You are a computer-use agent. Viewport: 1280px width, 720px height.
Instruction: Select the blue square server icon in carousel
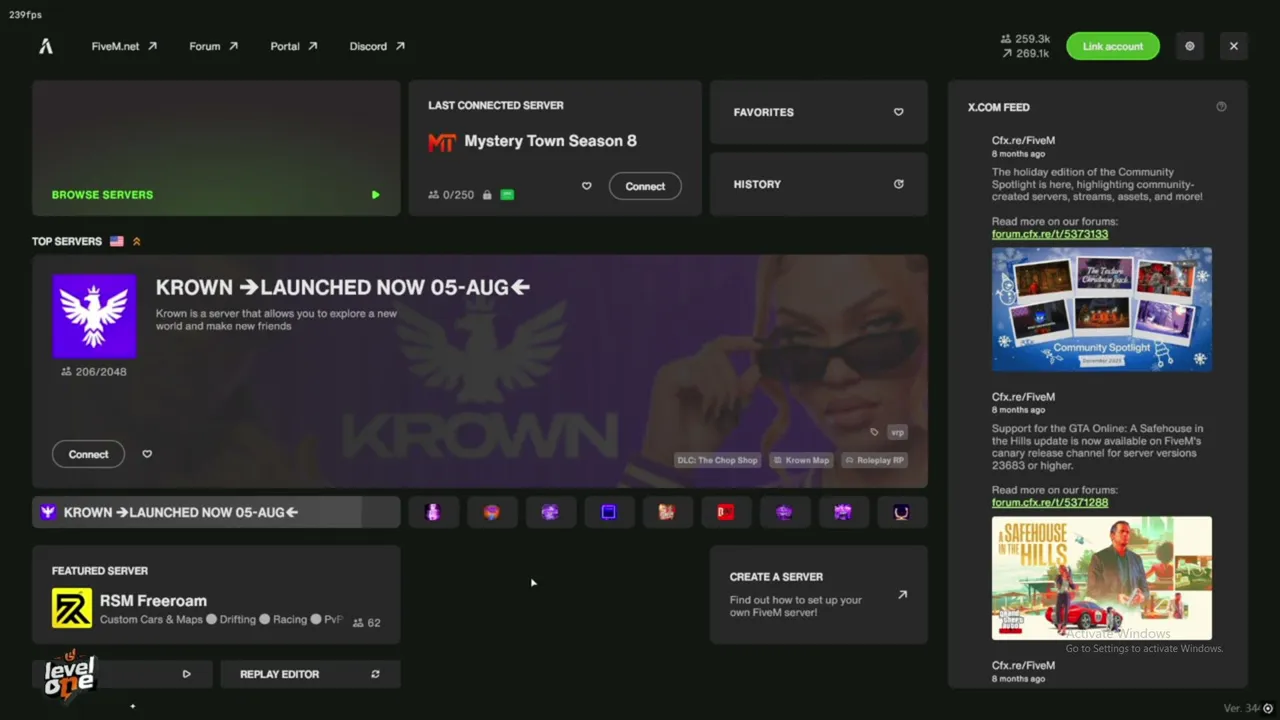(608, 512)
